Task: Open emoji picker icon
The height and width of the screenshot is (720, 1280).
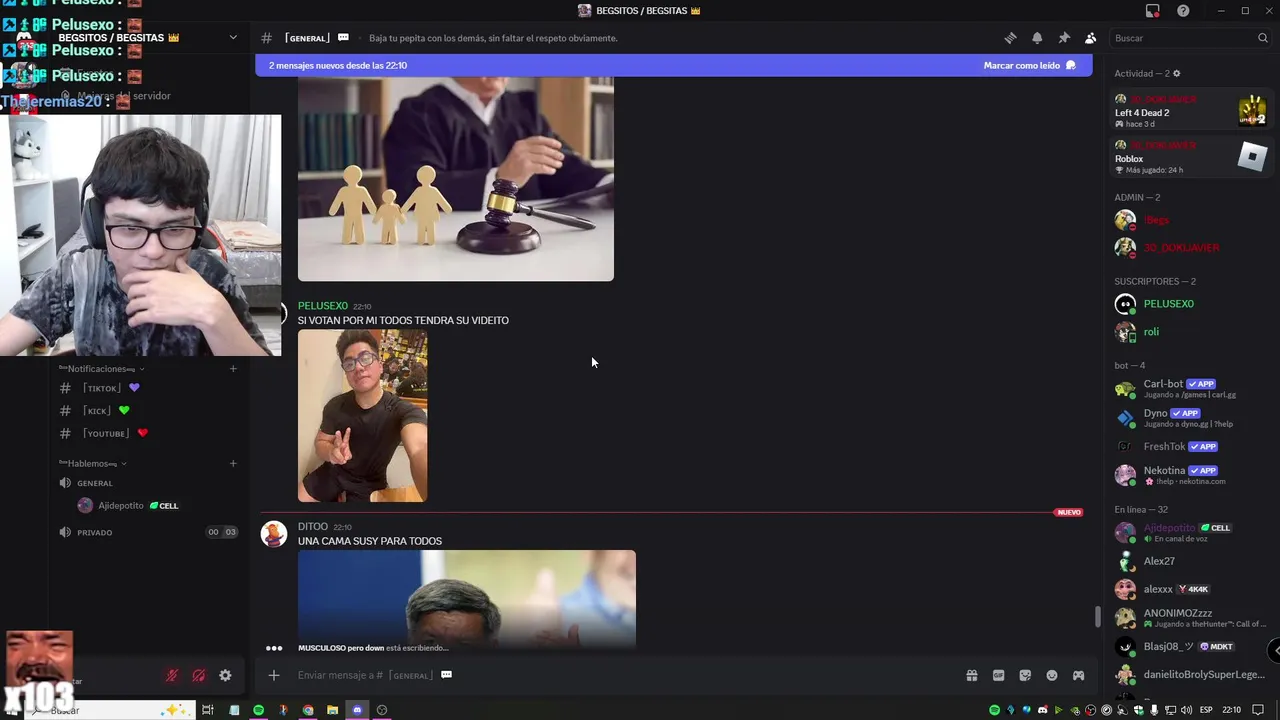Action: [1052, 675]
